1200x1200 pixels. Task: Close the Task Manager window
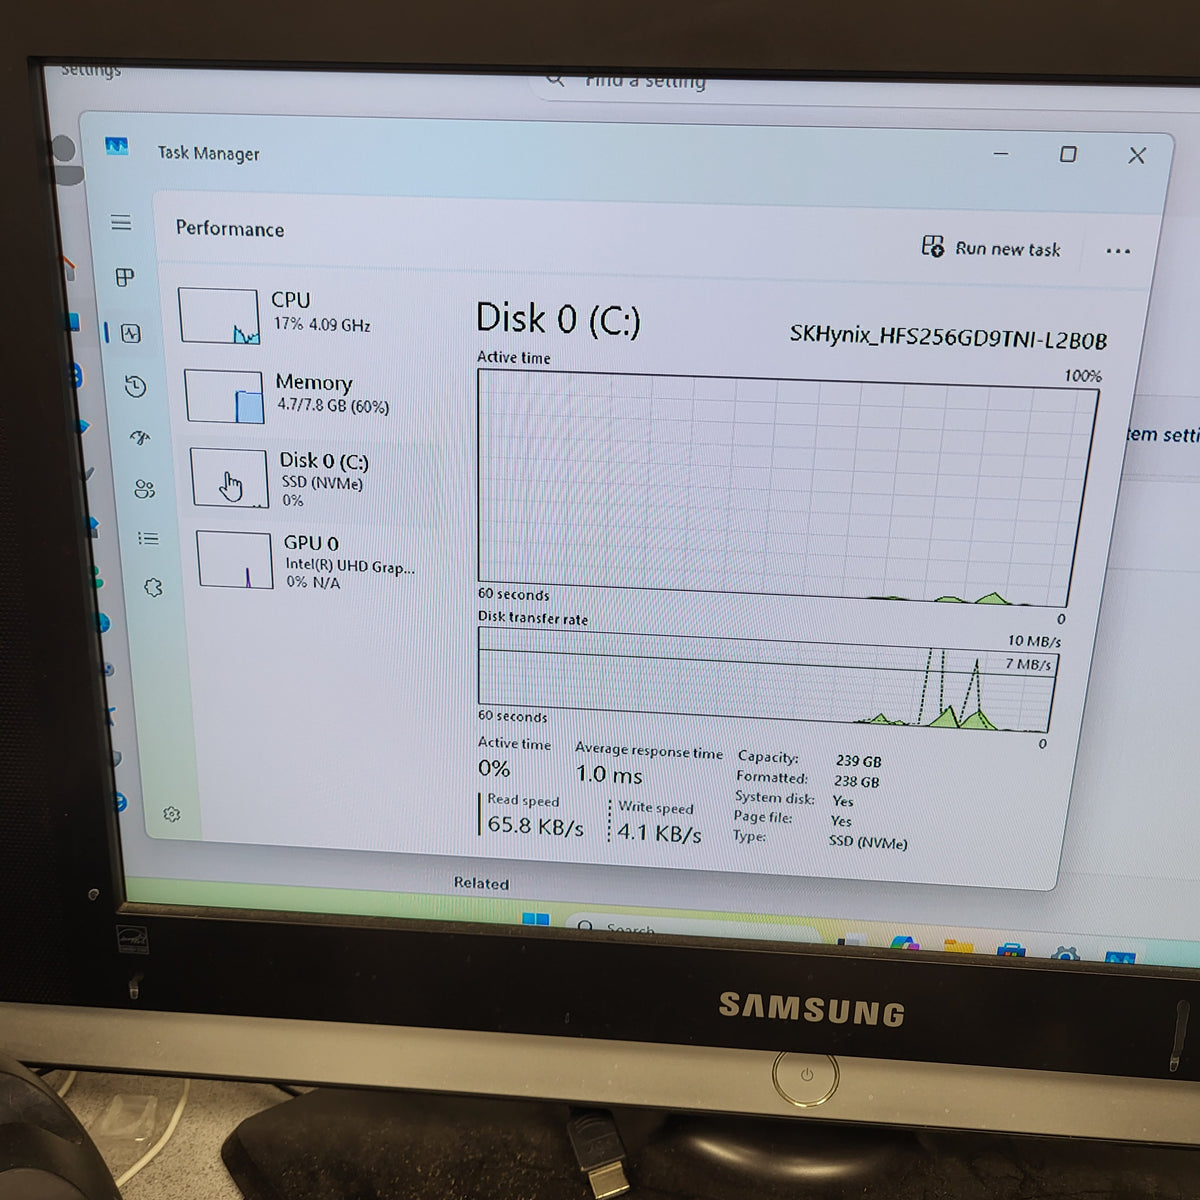pos(1137,155)
